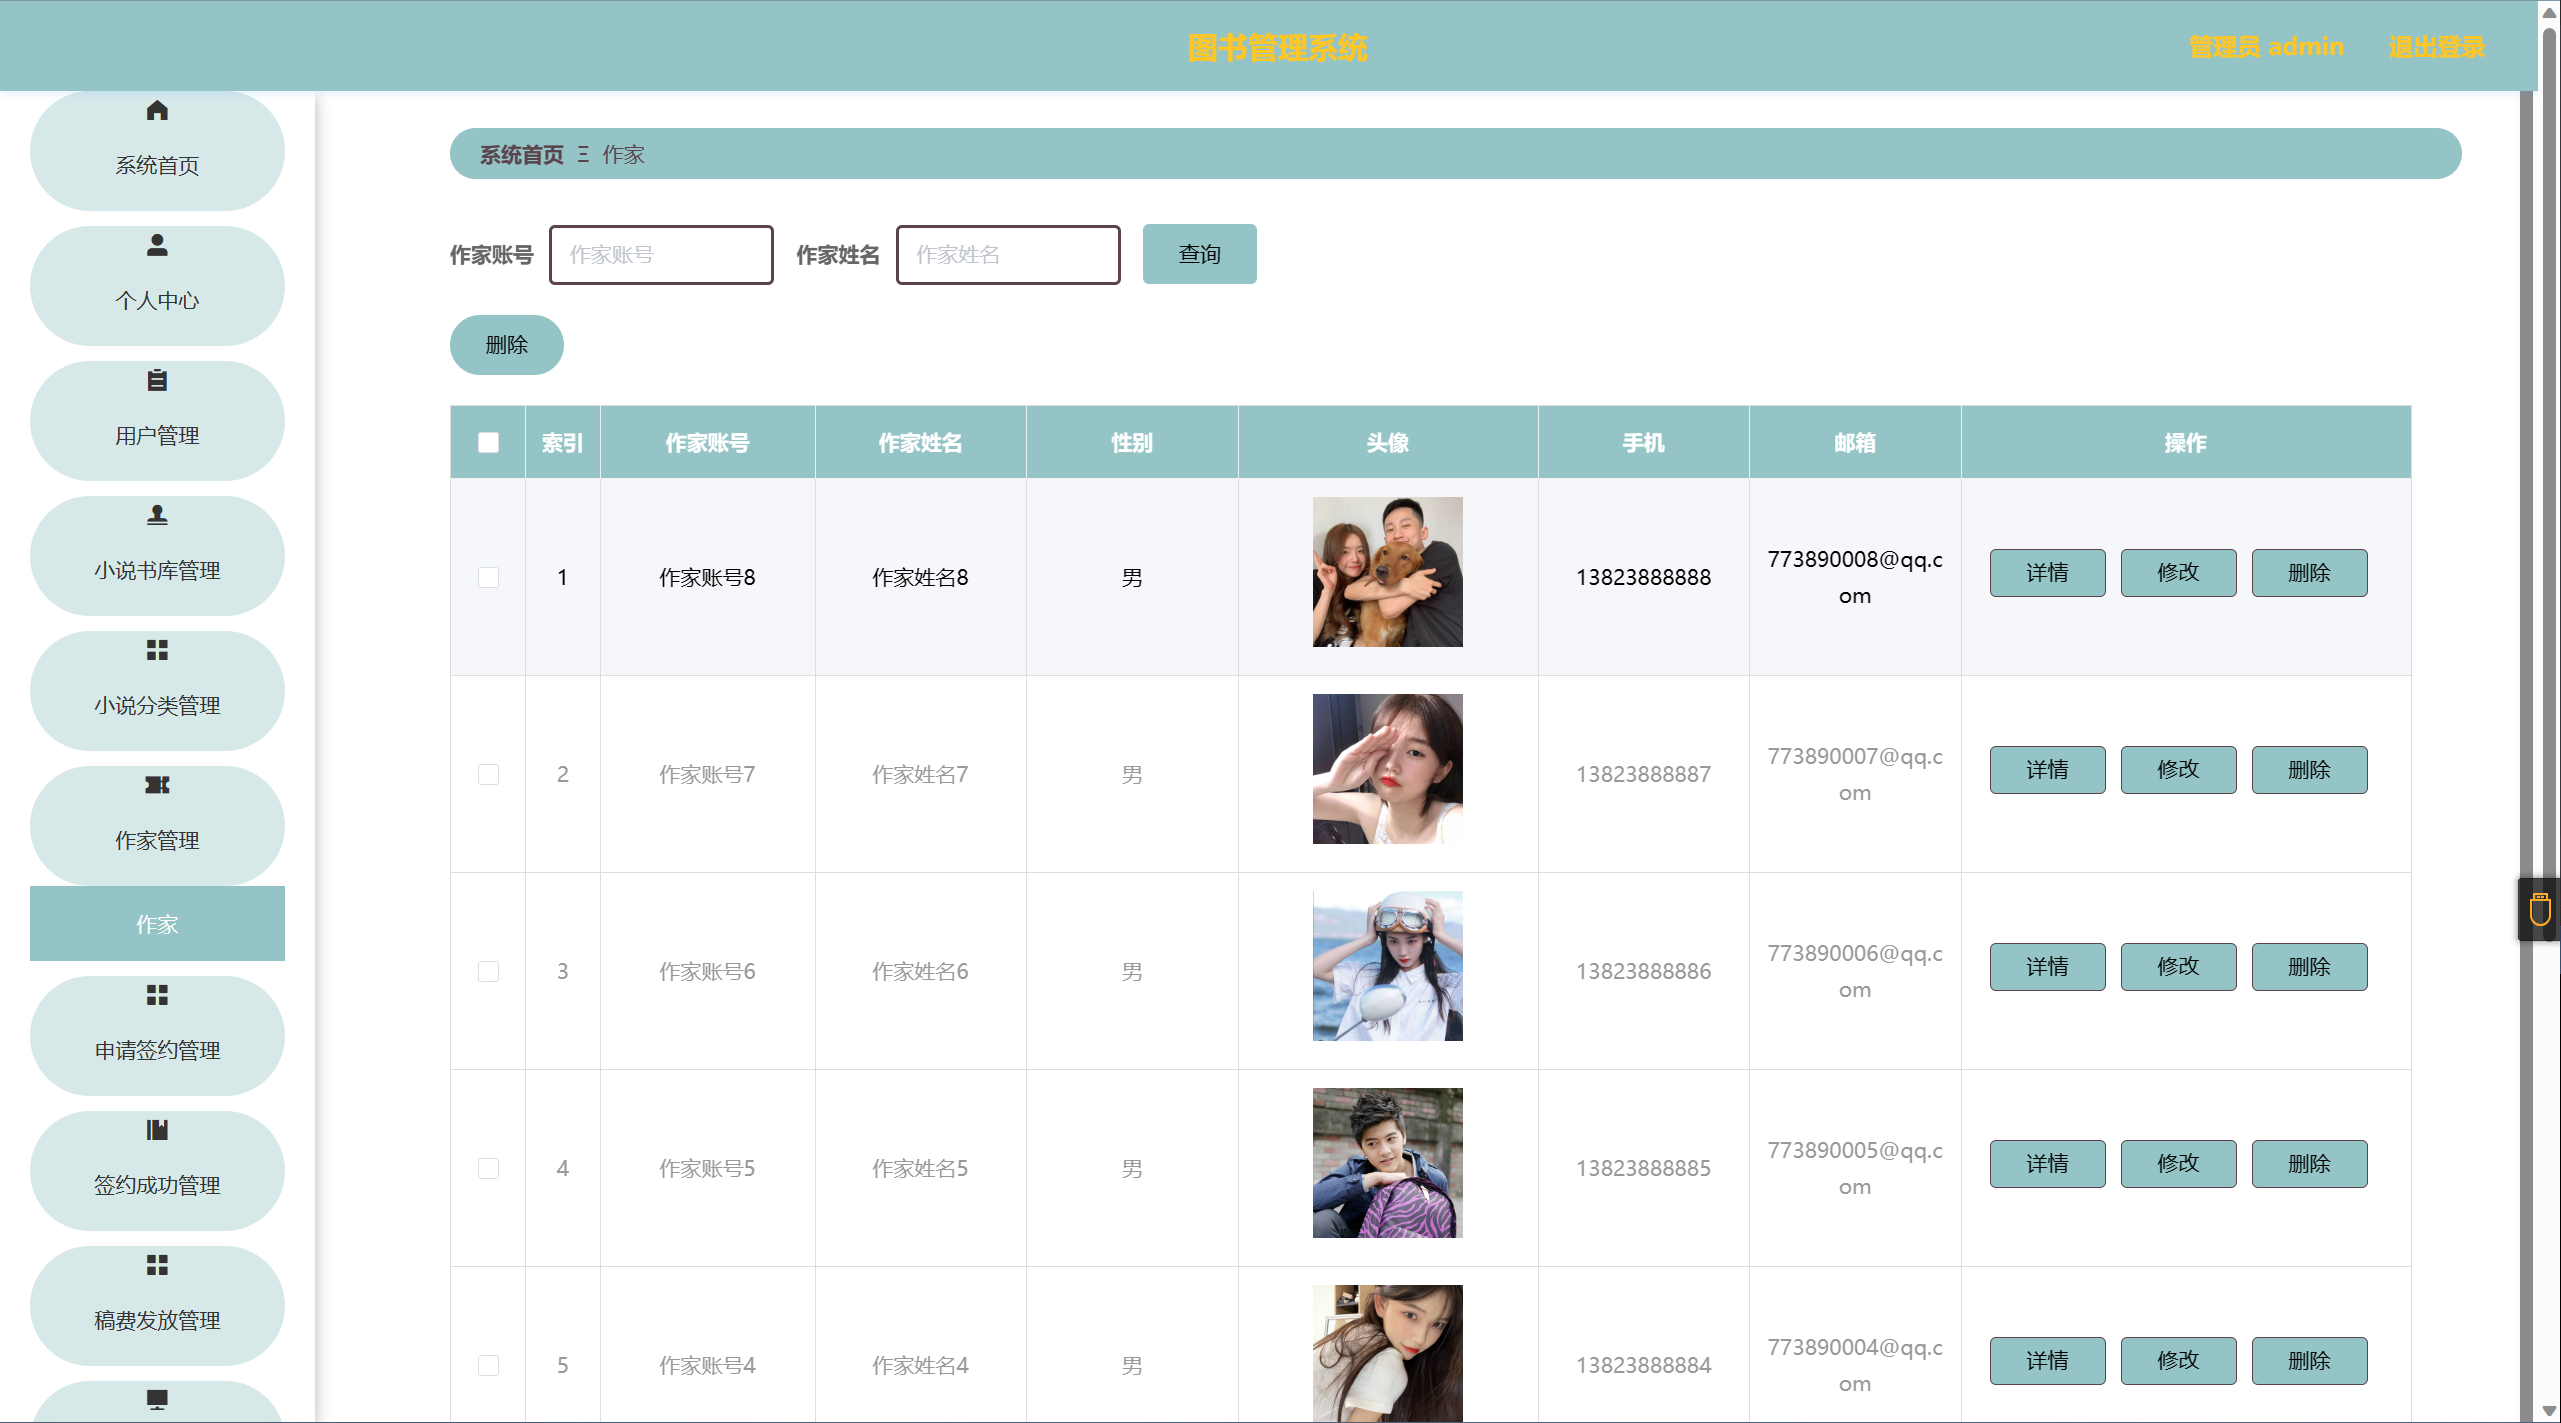Image resolution: width=2561 pixels, height=1423 pixels.
Task: Click the person icon for 个人中心
Action: [x=157, y=245]
